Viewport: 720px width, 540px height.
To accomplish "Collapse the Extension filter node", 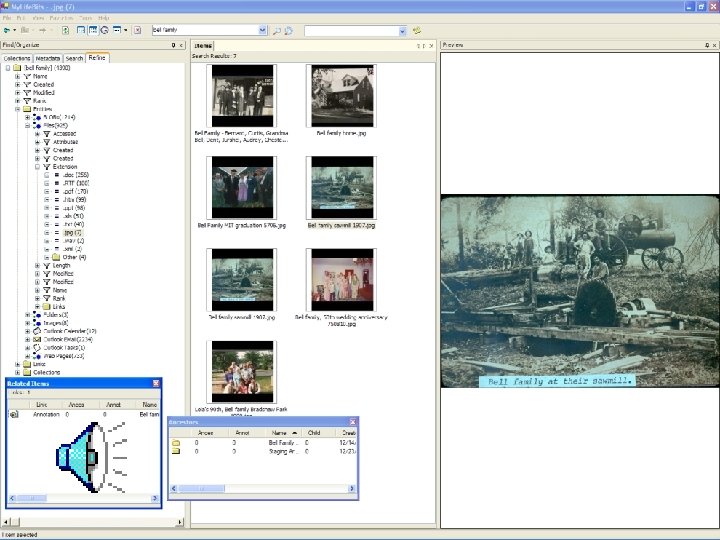I will pos(37,167).
